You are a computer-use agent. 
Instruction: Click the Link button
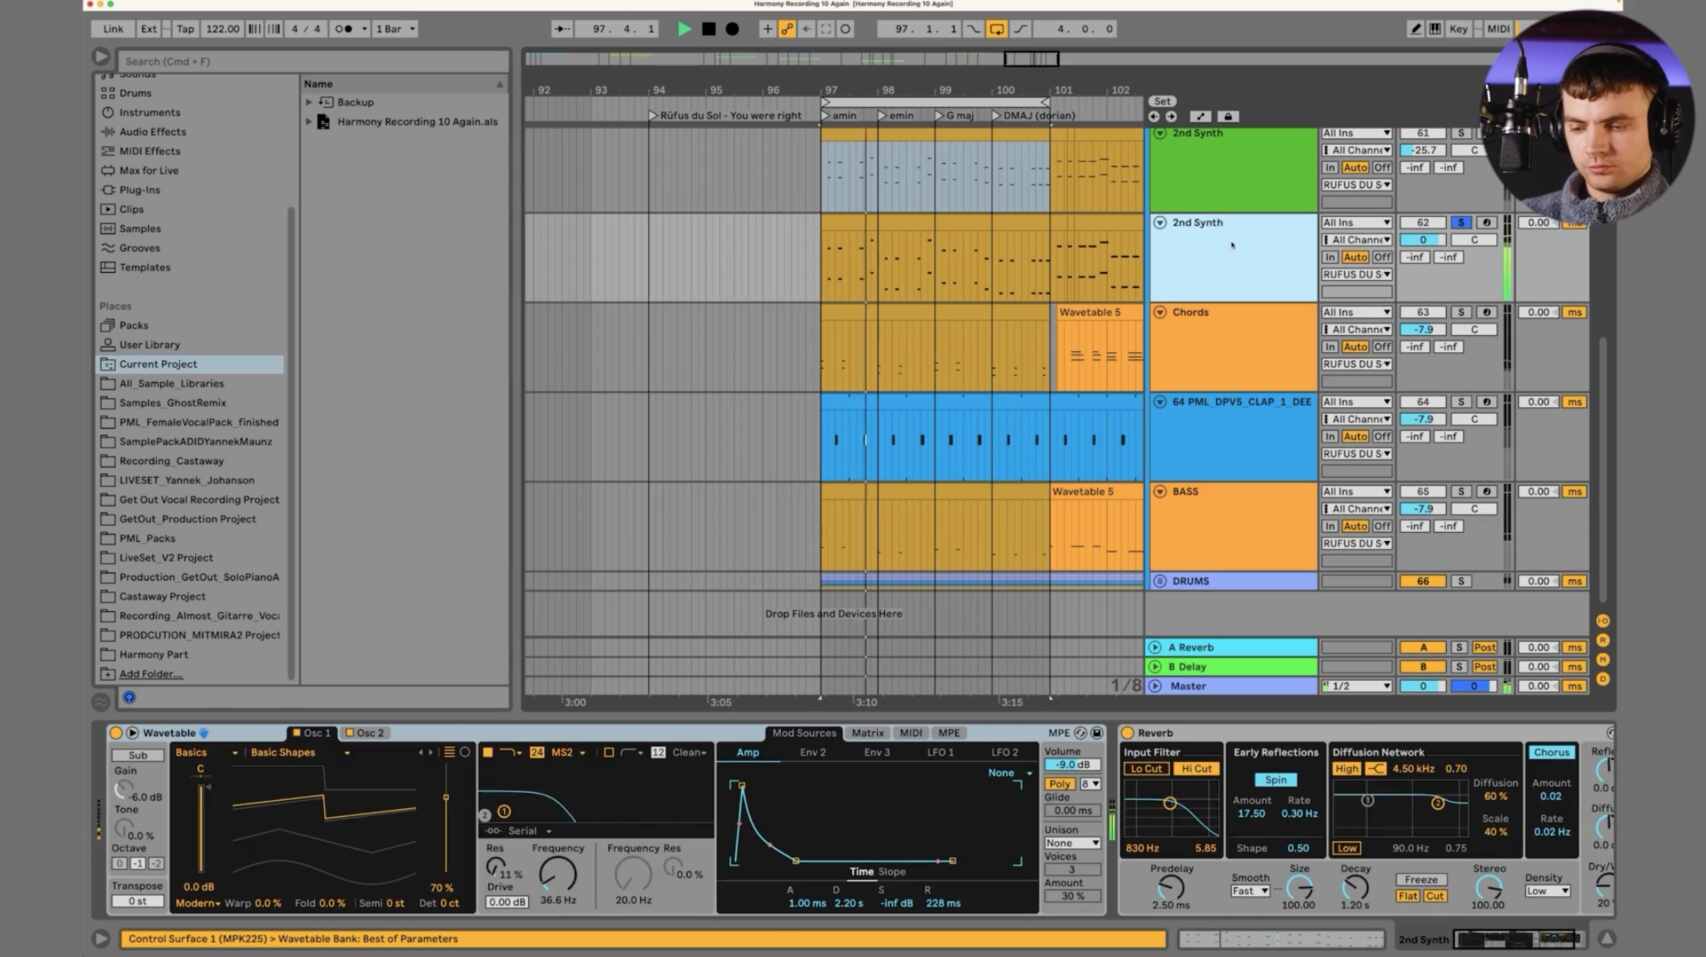(113, 29)
